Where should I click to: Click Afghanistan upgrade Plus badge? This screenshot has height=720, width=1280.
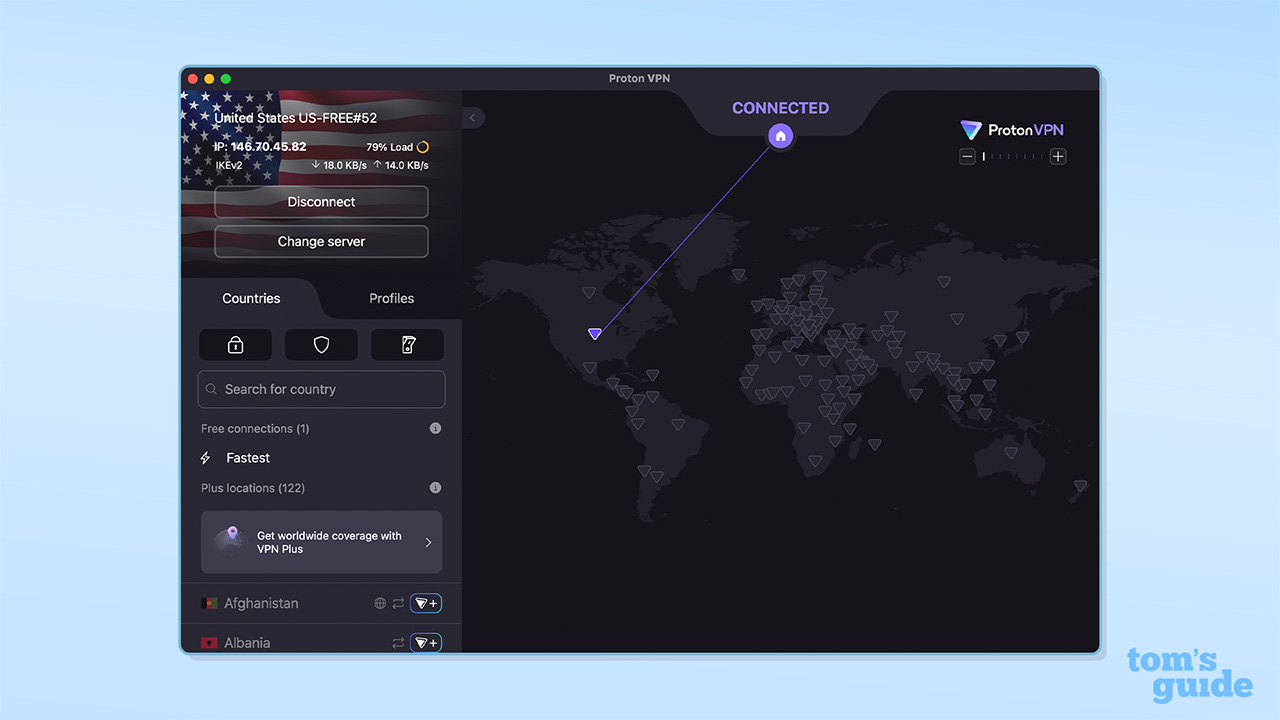(426, 603)
